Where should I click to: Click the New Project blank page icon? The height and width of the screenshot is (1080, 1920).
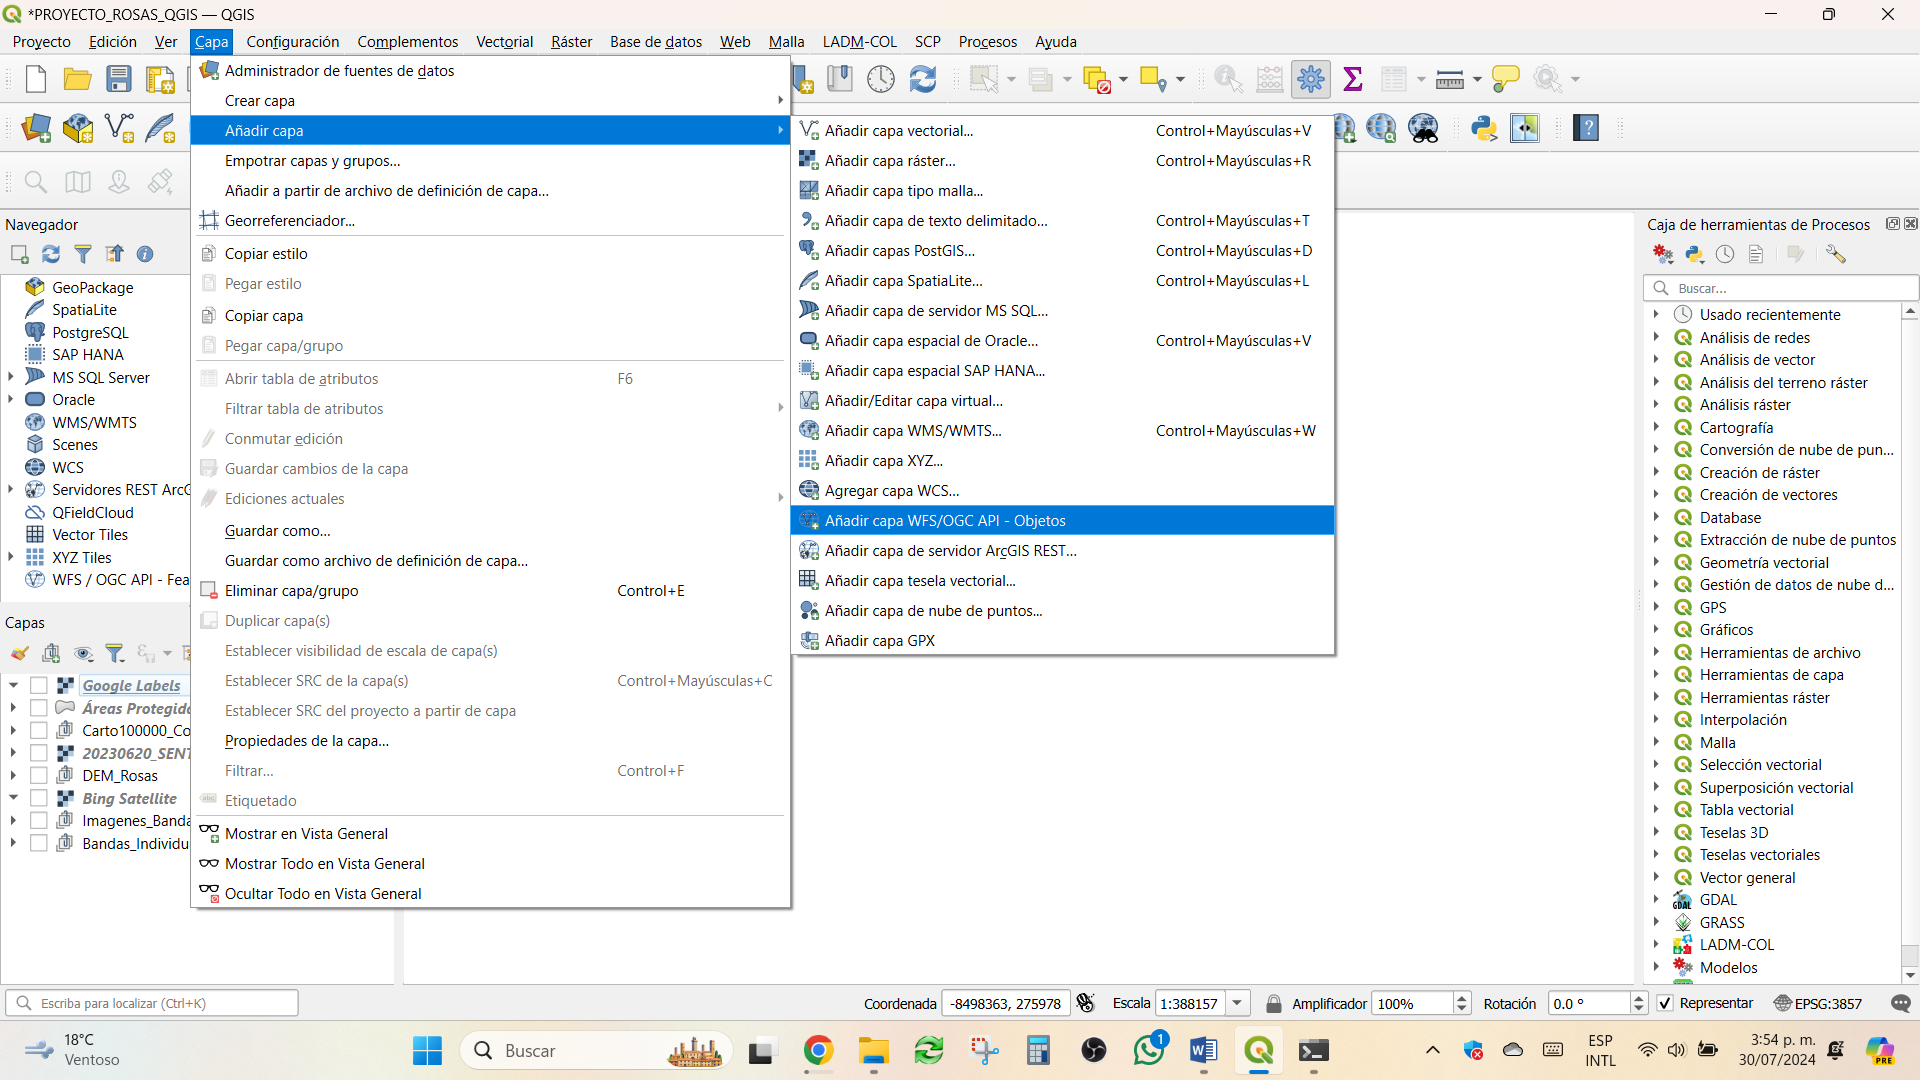tap(36, 79)
